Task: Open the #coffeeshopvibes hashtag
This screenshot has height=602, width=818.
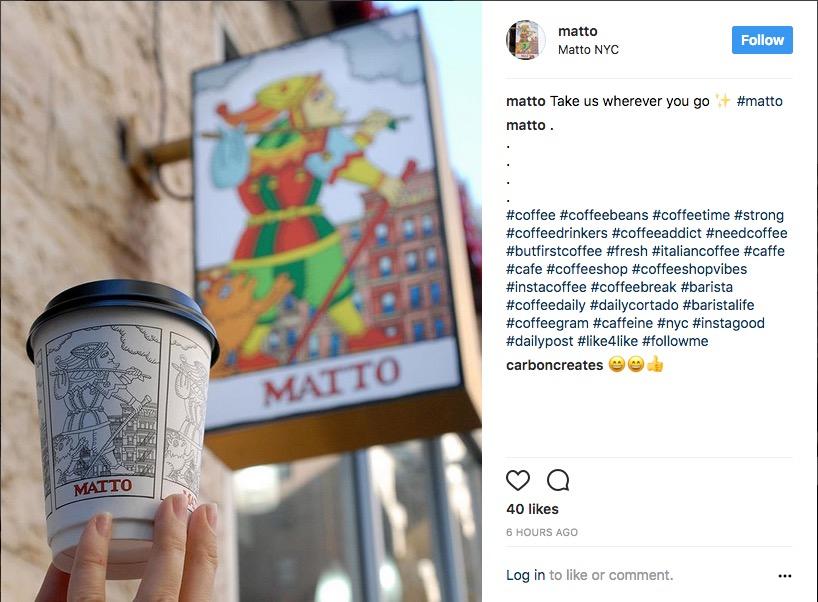Action: [689, 269]
